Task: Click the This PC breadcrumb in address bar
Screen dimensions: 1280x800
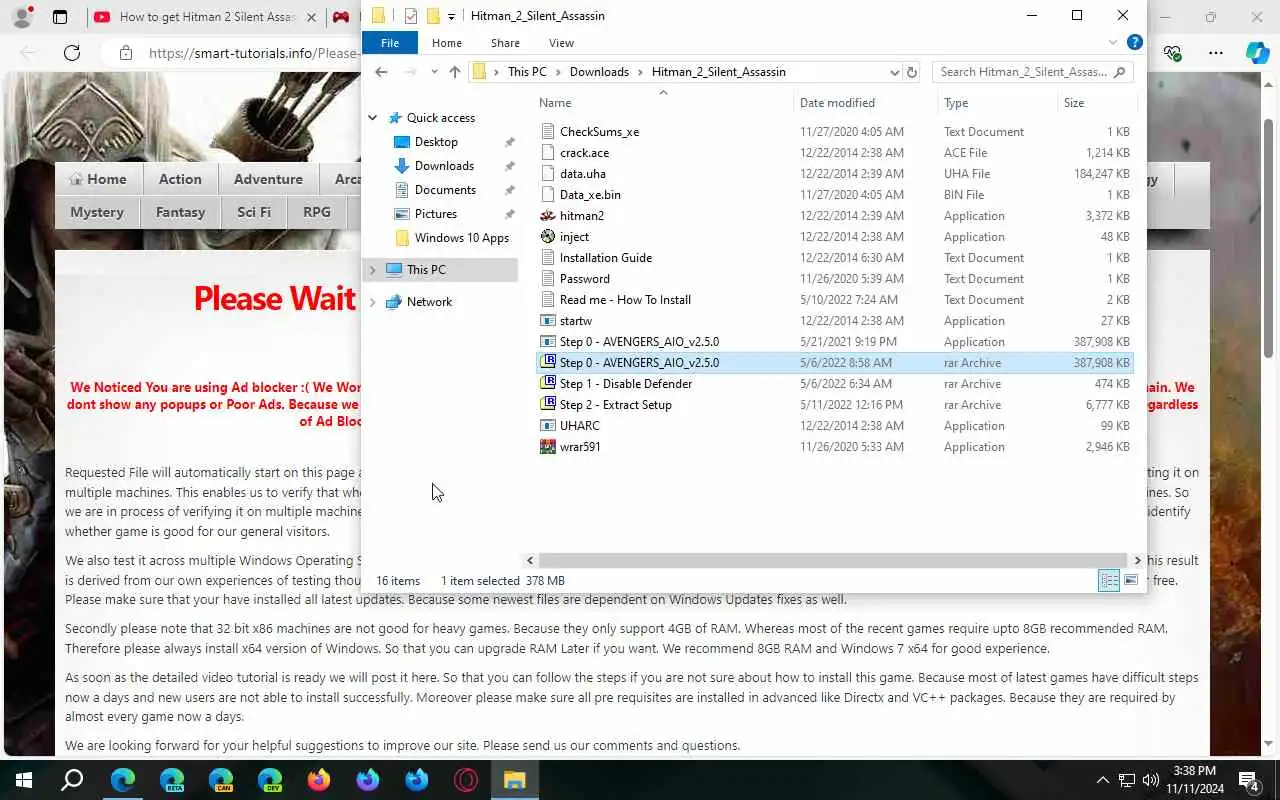Action: coord(527,72)
